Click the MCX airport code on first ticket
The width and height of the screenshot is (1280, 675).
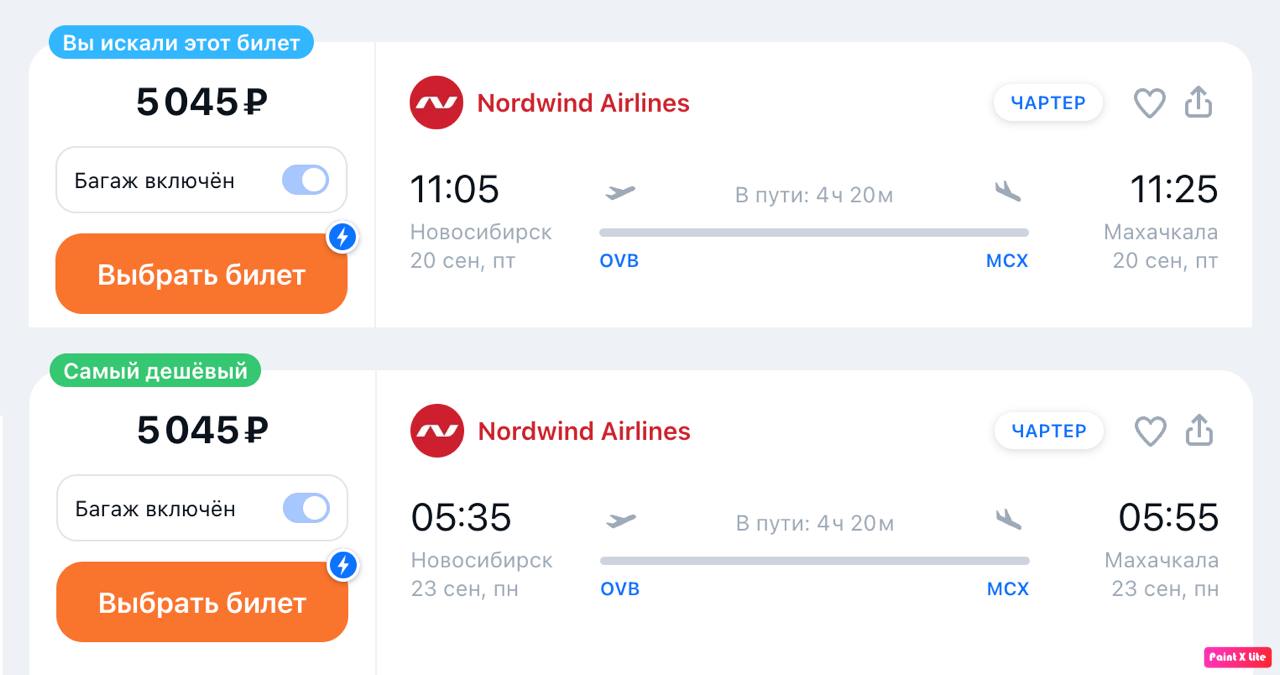pyautogui.click(x=1007, y=261)
